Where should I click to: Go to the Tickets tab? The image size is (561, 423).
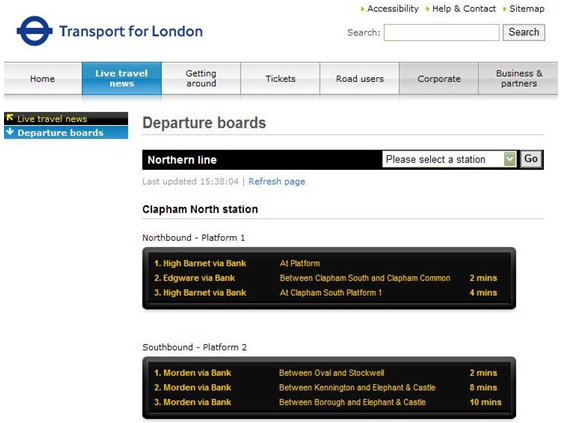[280, 78]
